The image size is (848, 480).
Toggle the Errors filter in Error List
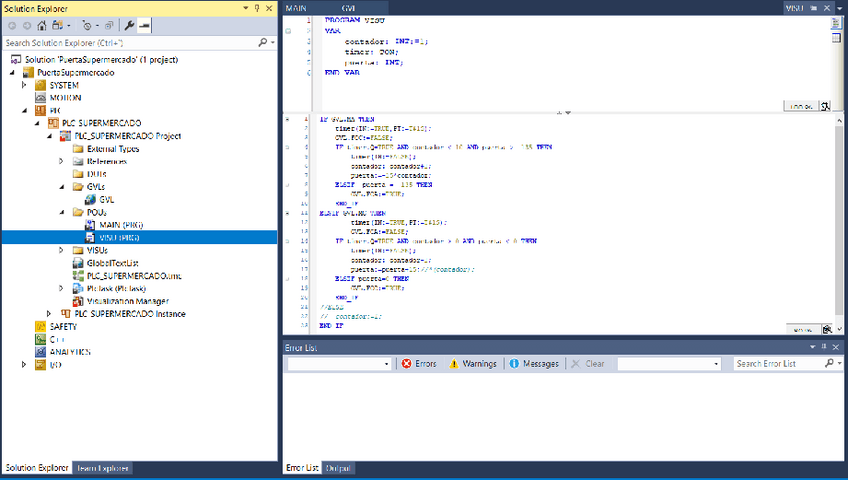click(x=419, y=364)
